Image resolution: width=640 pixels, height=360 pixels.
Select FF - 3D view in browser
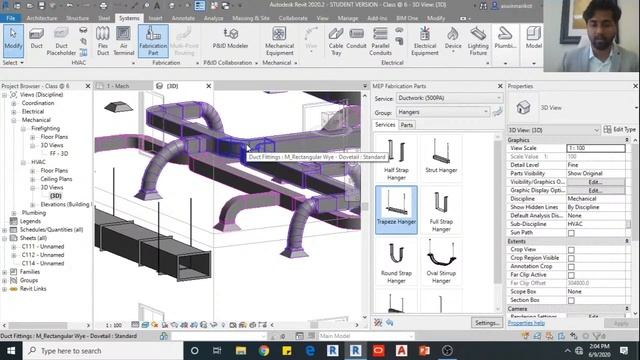tap(59, 154)
